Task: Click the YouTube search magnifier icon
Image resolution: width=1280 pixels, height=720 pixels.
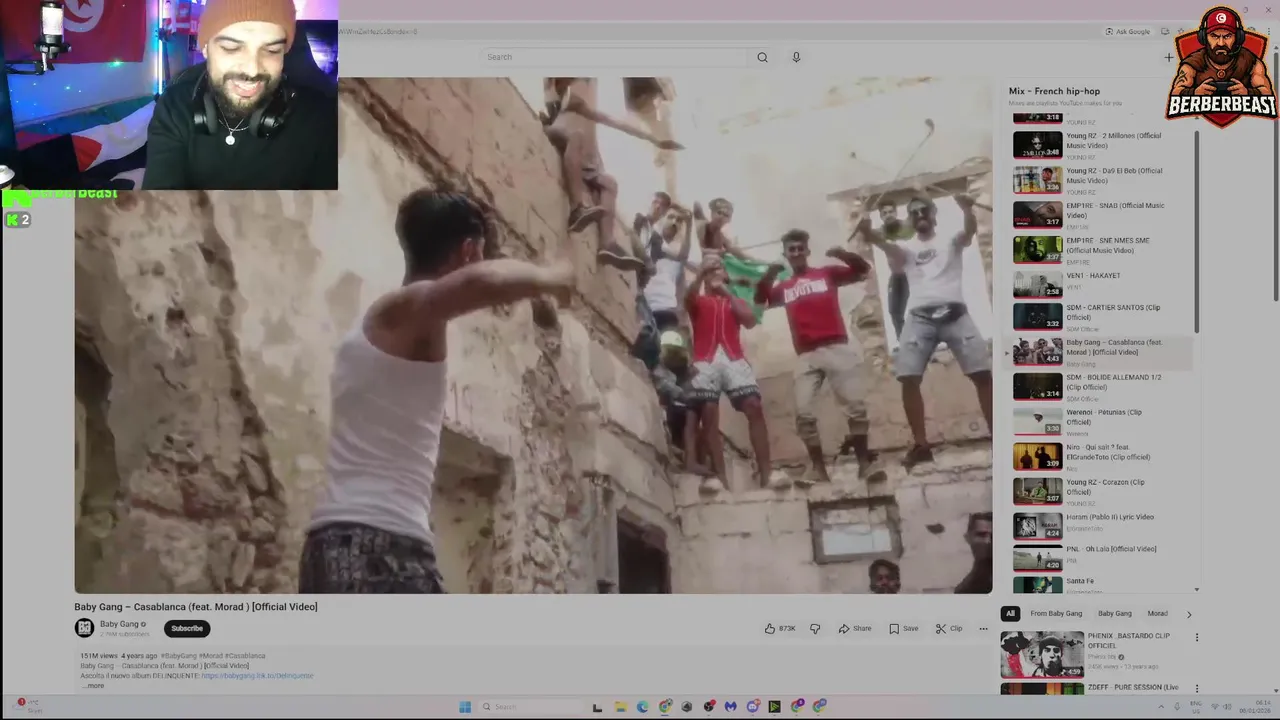Action: point(762,57)
